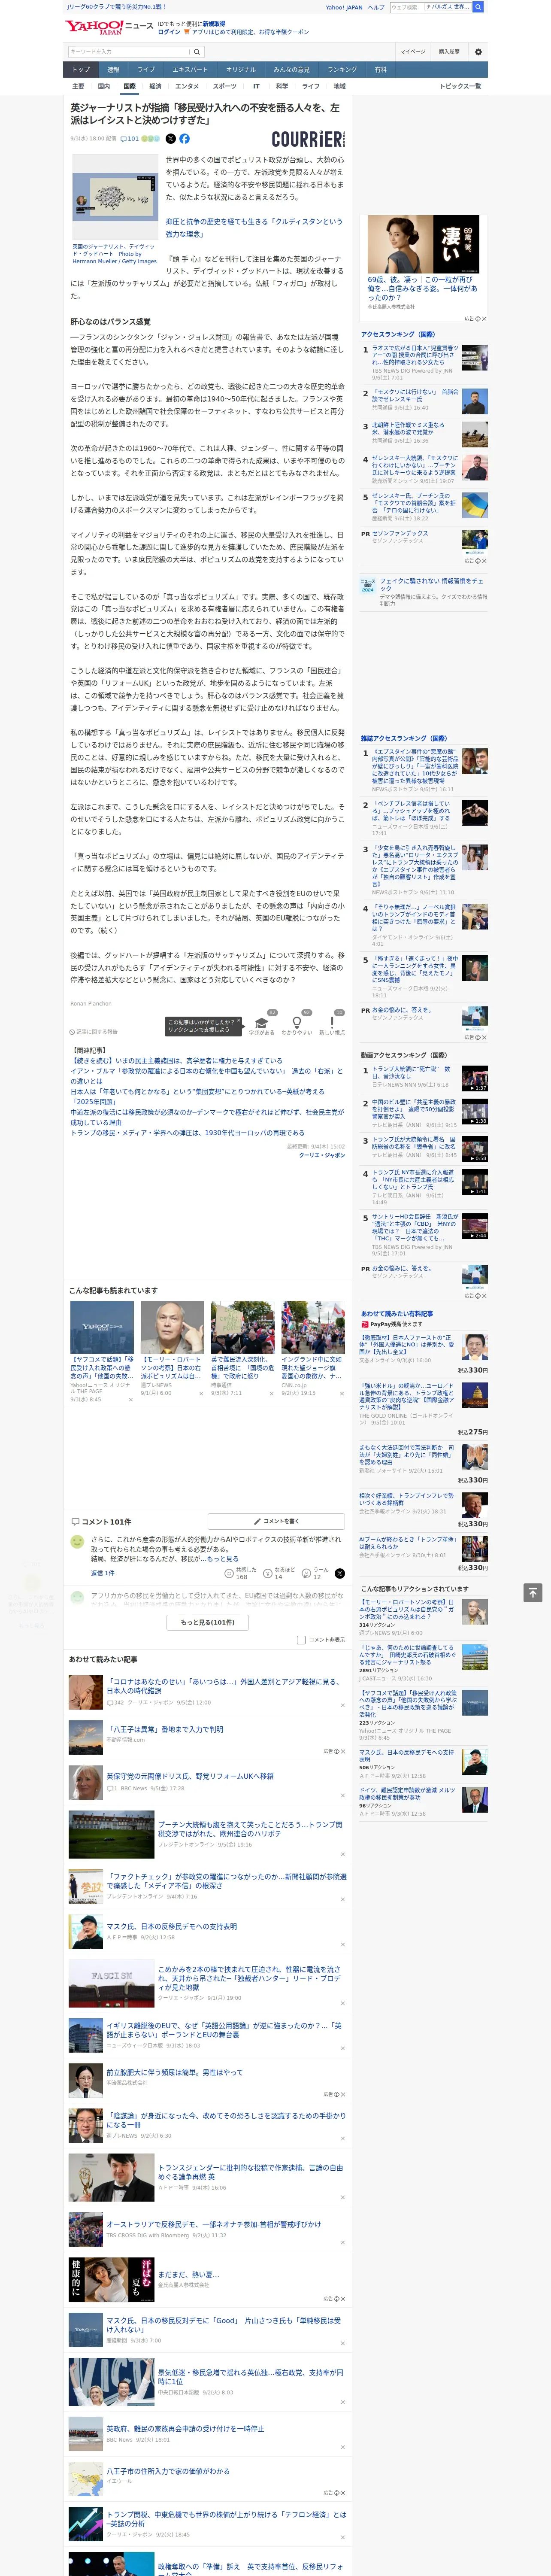Open the トピックス一覧 link
Viewport: 551px width, 2576px height.
tap(460, 86)
